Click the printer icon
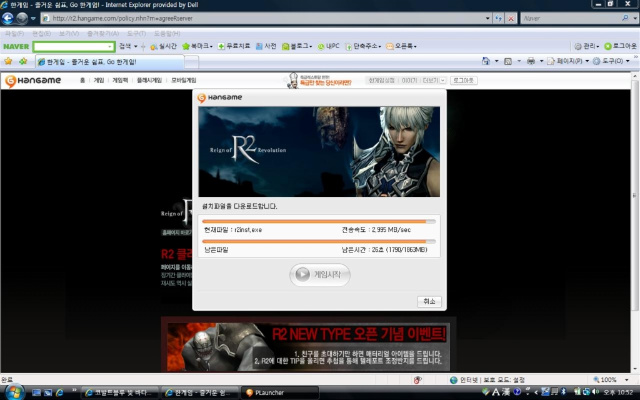This screenshot has height=400, width=640. 531,61
